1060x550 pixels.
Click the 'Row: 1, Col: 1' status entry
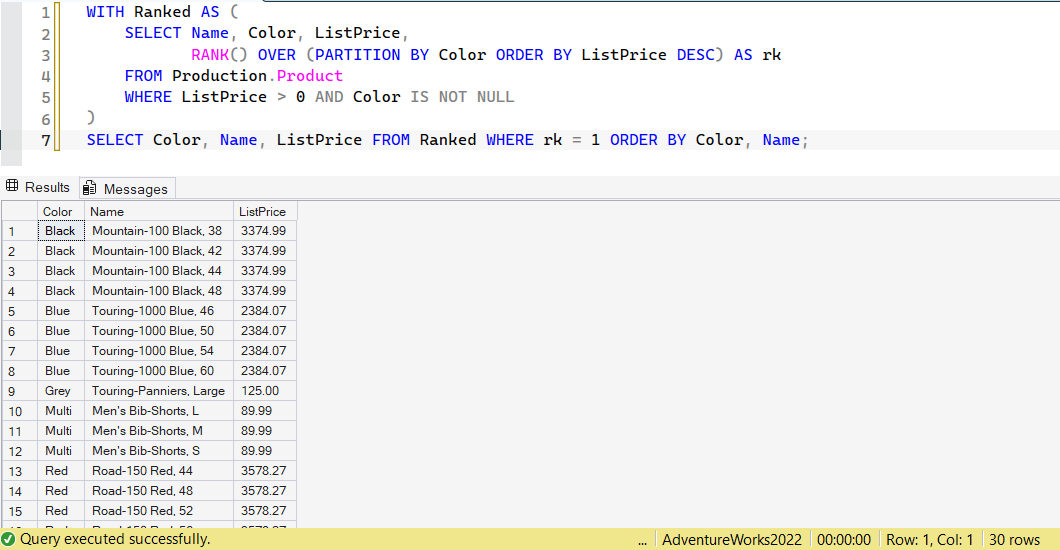coord(930,540)
